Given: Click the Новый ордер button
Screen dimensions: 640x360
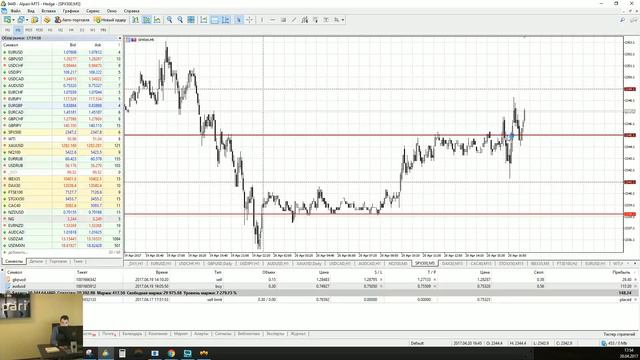Looking at the screenshot, I should pos(110,20).
